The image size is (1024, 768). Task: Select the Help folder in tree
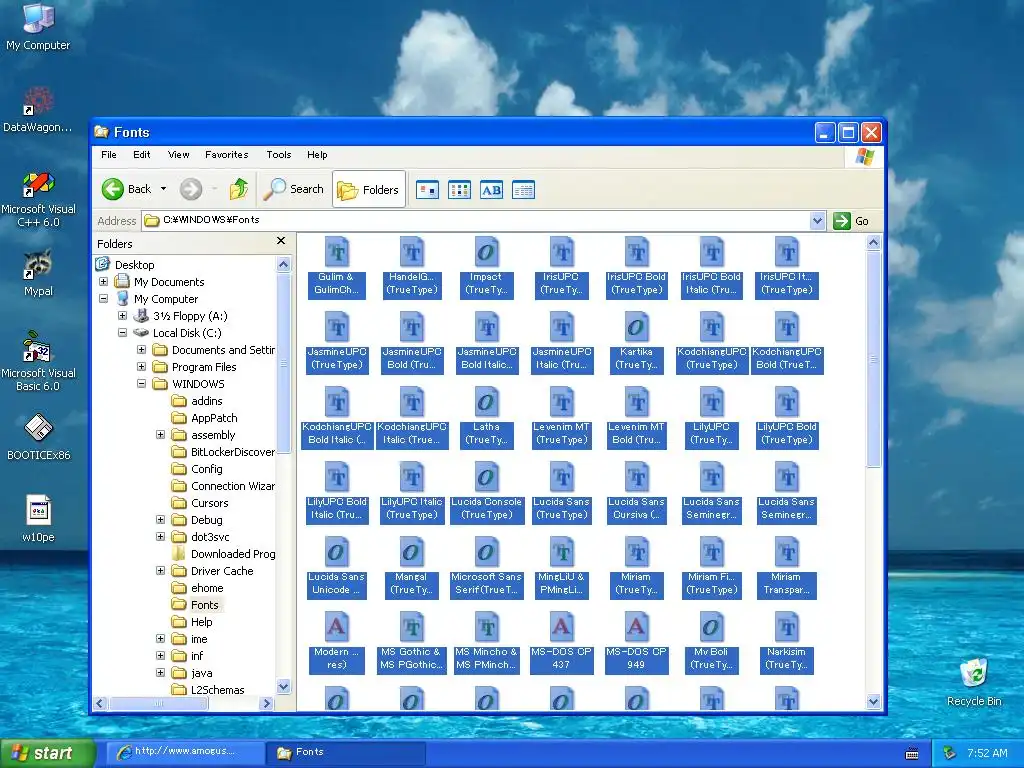192,622
